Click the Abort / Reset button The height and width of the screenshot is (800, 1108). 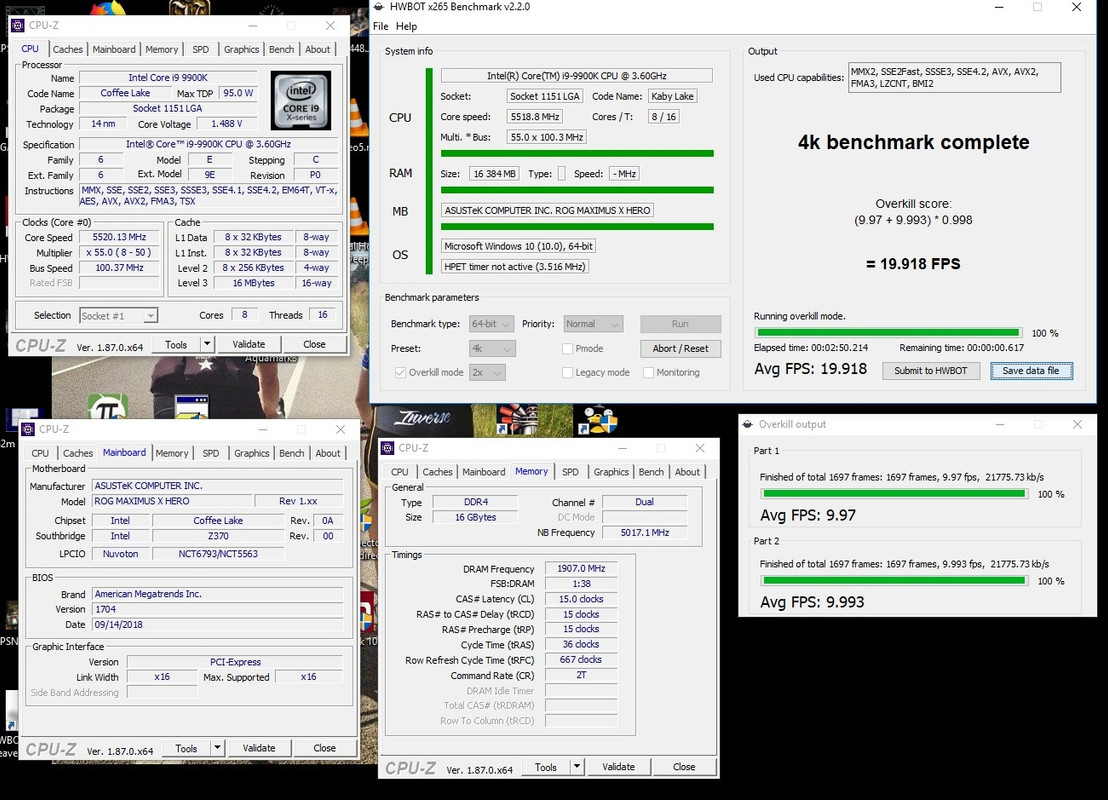(x=680, y=348)
